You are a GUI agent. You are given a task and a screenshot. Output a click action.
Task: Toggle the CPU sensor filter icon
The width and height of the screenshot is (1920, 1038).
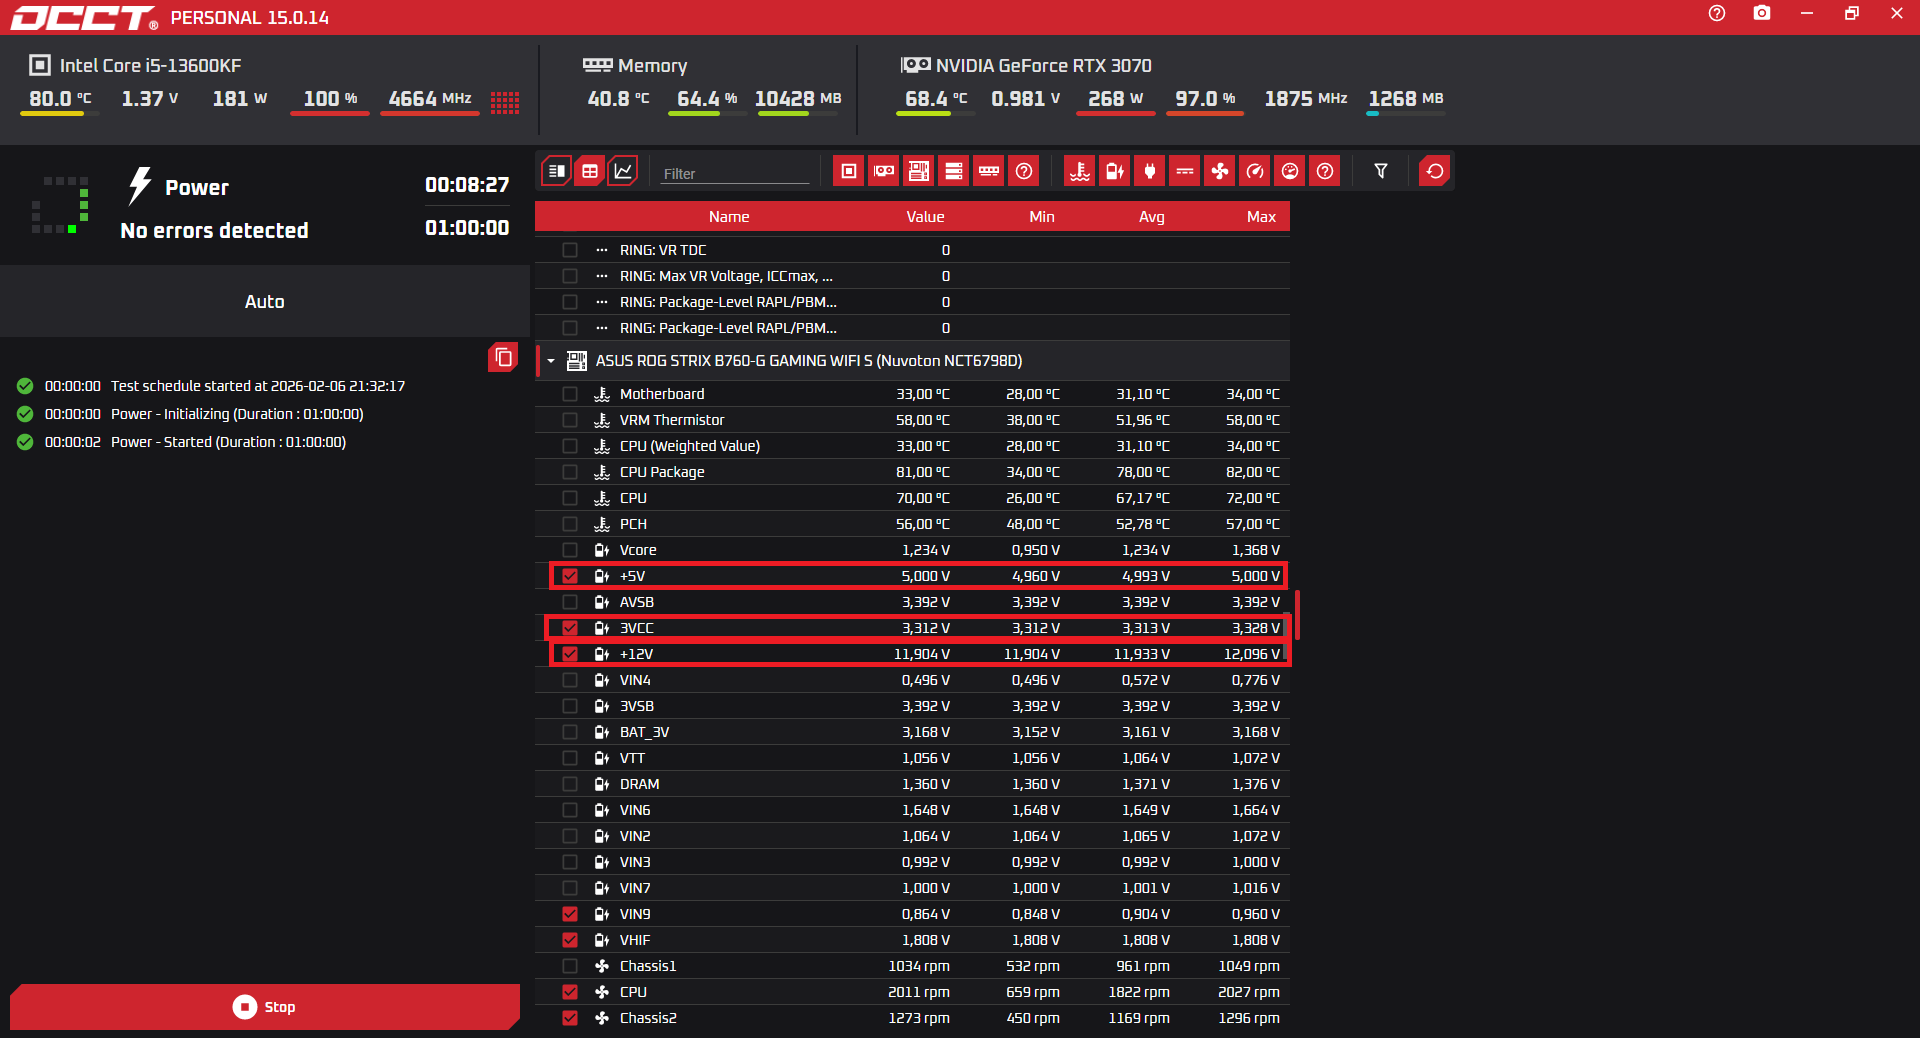[849, 171]
